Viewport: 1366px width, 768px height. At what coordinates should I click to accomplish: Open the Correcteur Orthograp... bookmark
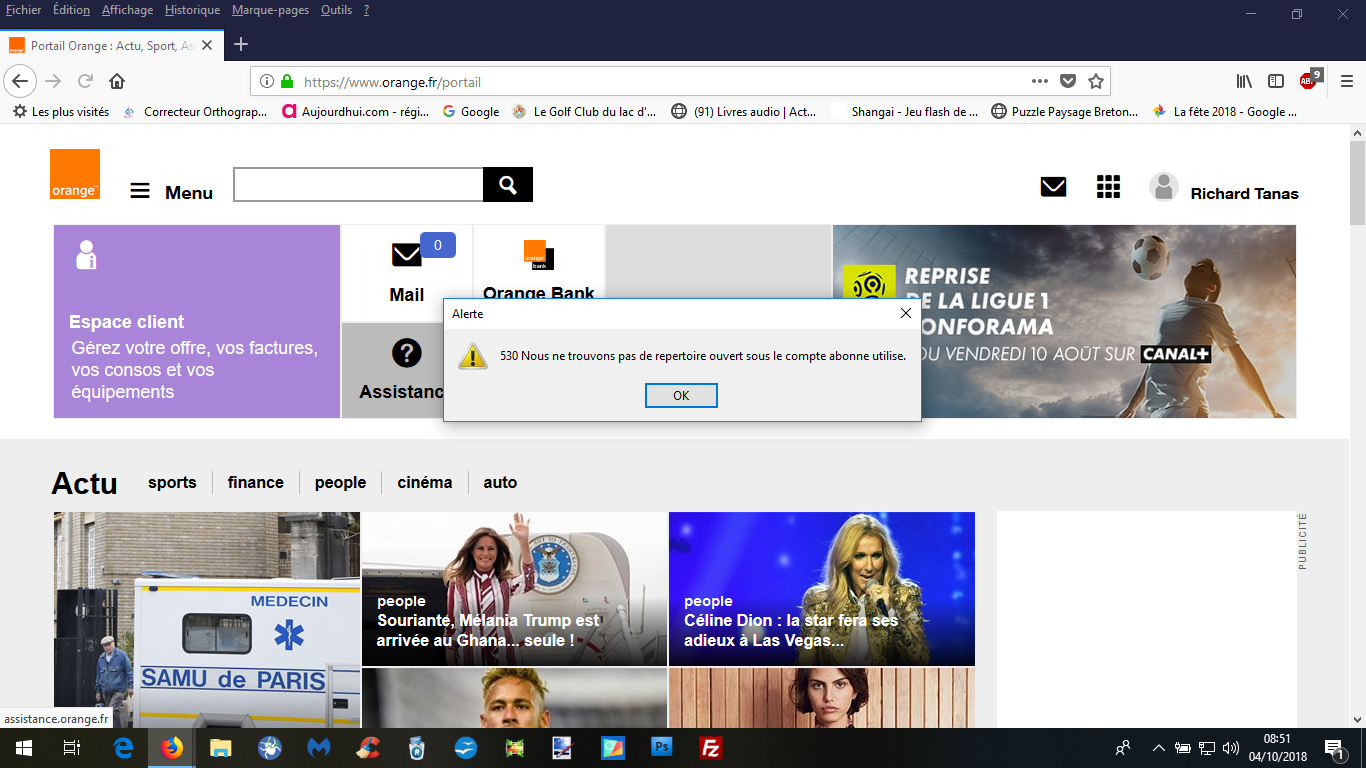coord(196,112)
